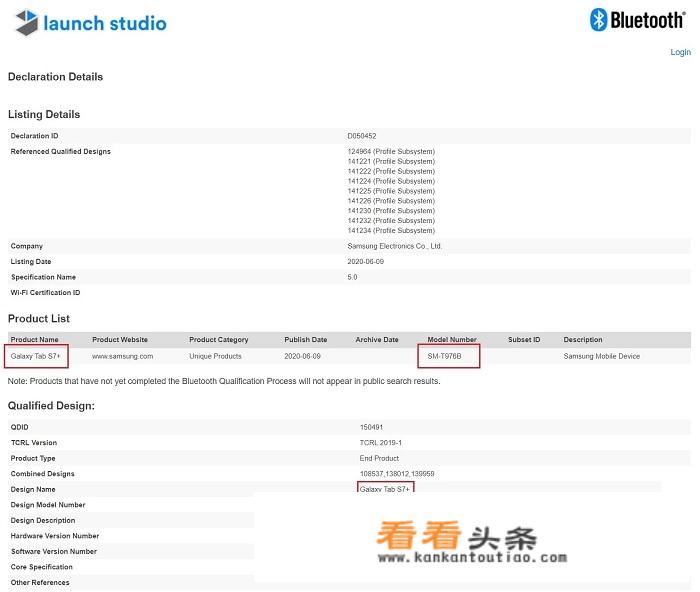This screenshot has width=700, height=592.
Task: Click the Product Website column header
Action: tap(120, 340)
